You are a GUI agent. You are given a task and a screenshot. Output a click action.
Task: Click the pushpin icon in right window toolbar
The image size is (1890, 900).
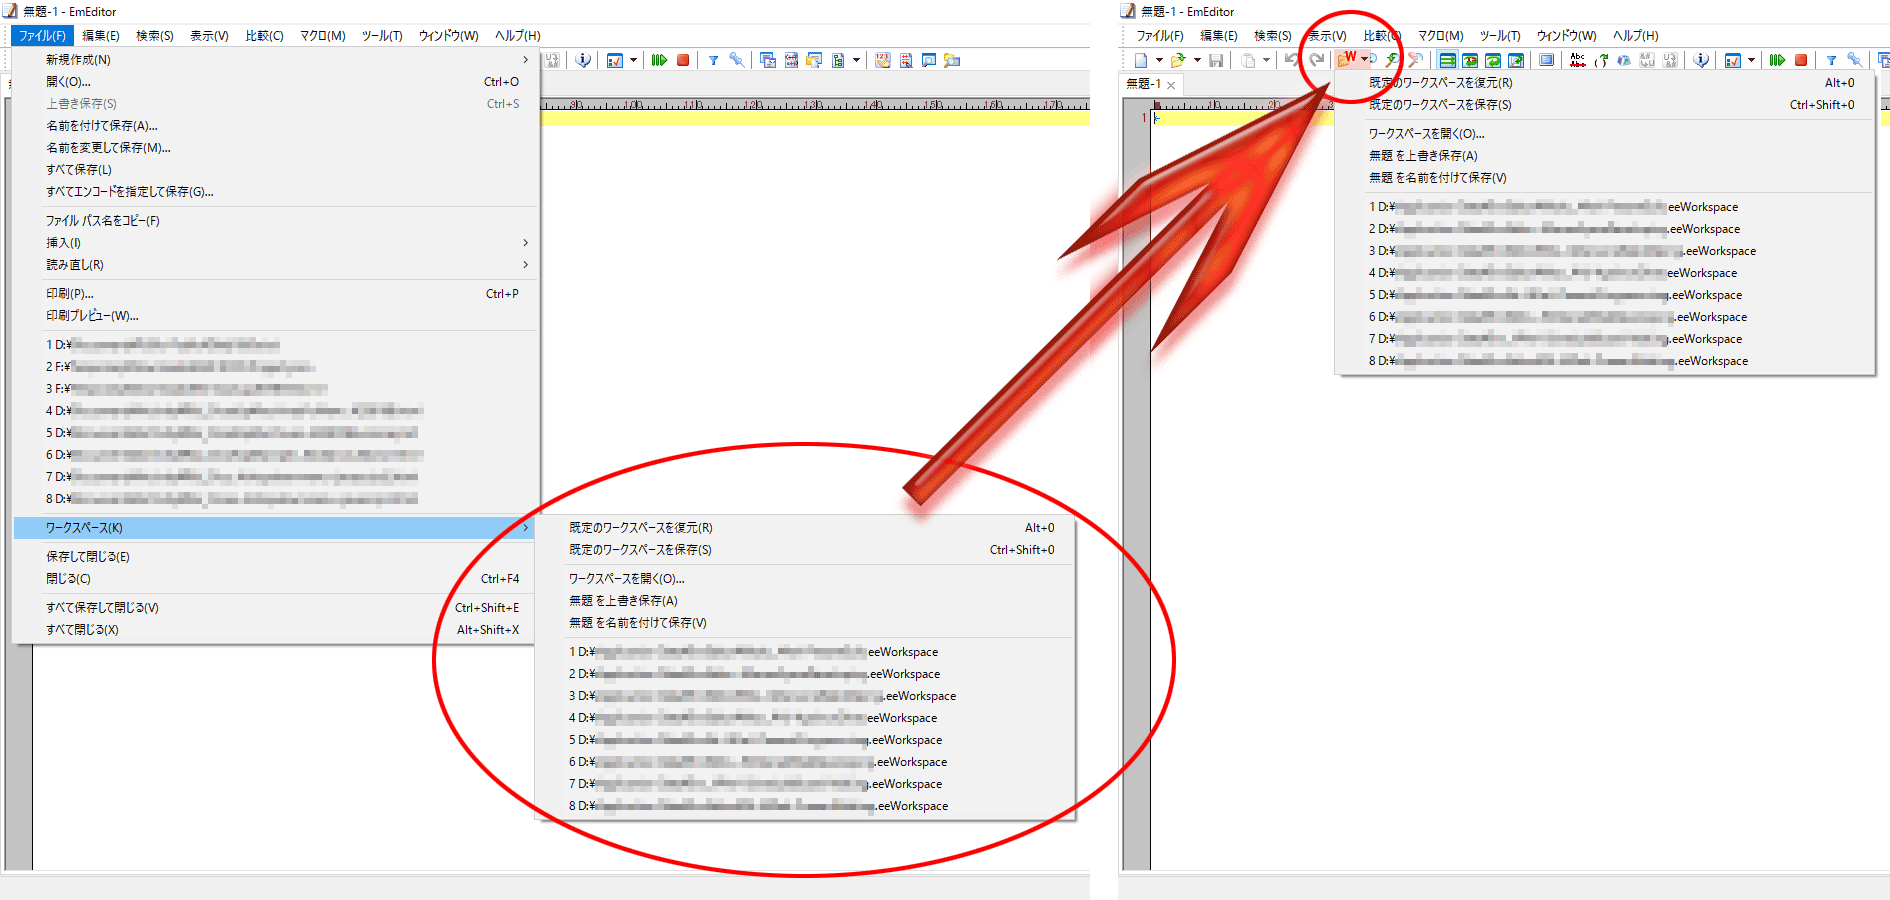(1854, 60)
